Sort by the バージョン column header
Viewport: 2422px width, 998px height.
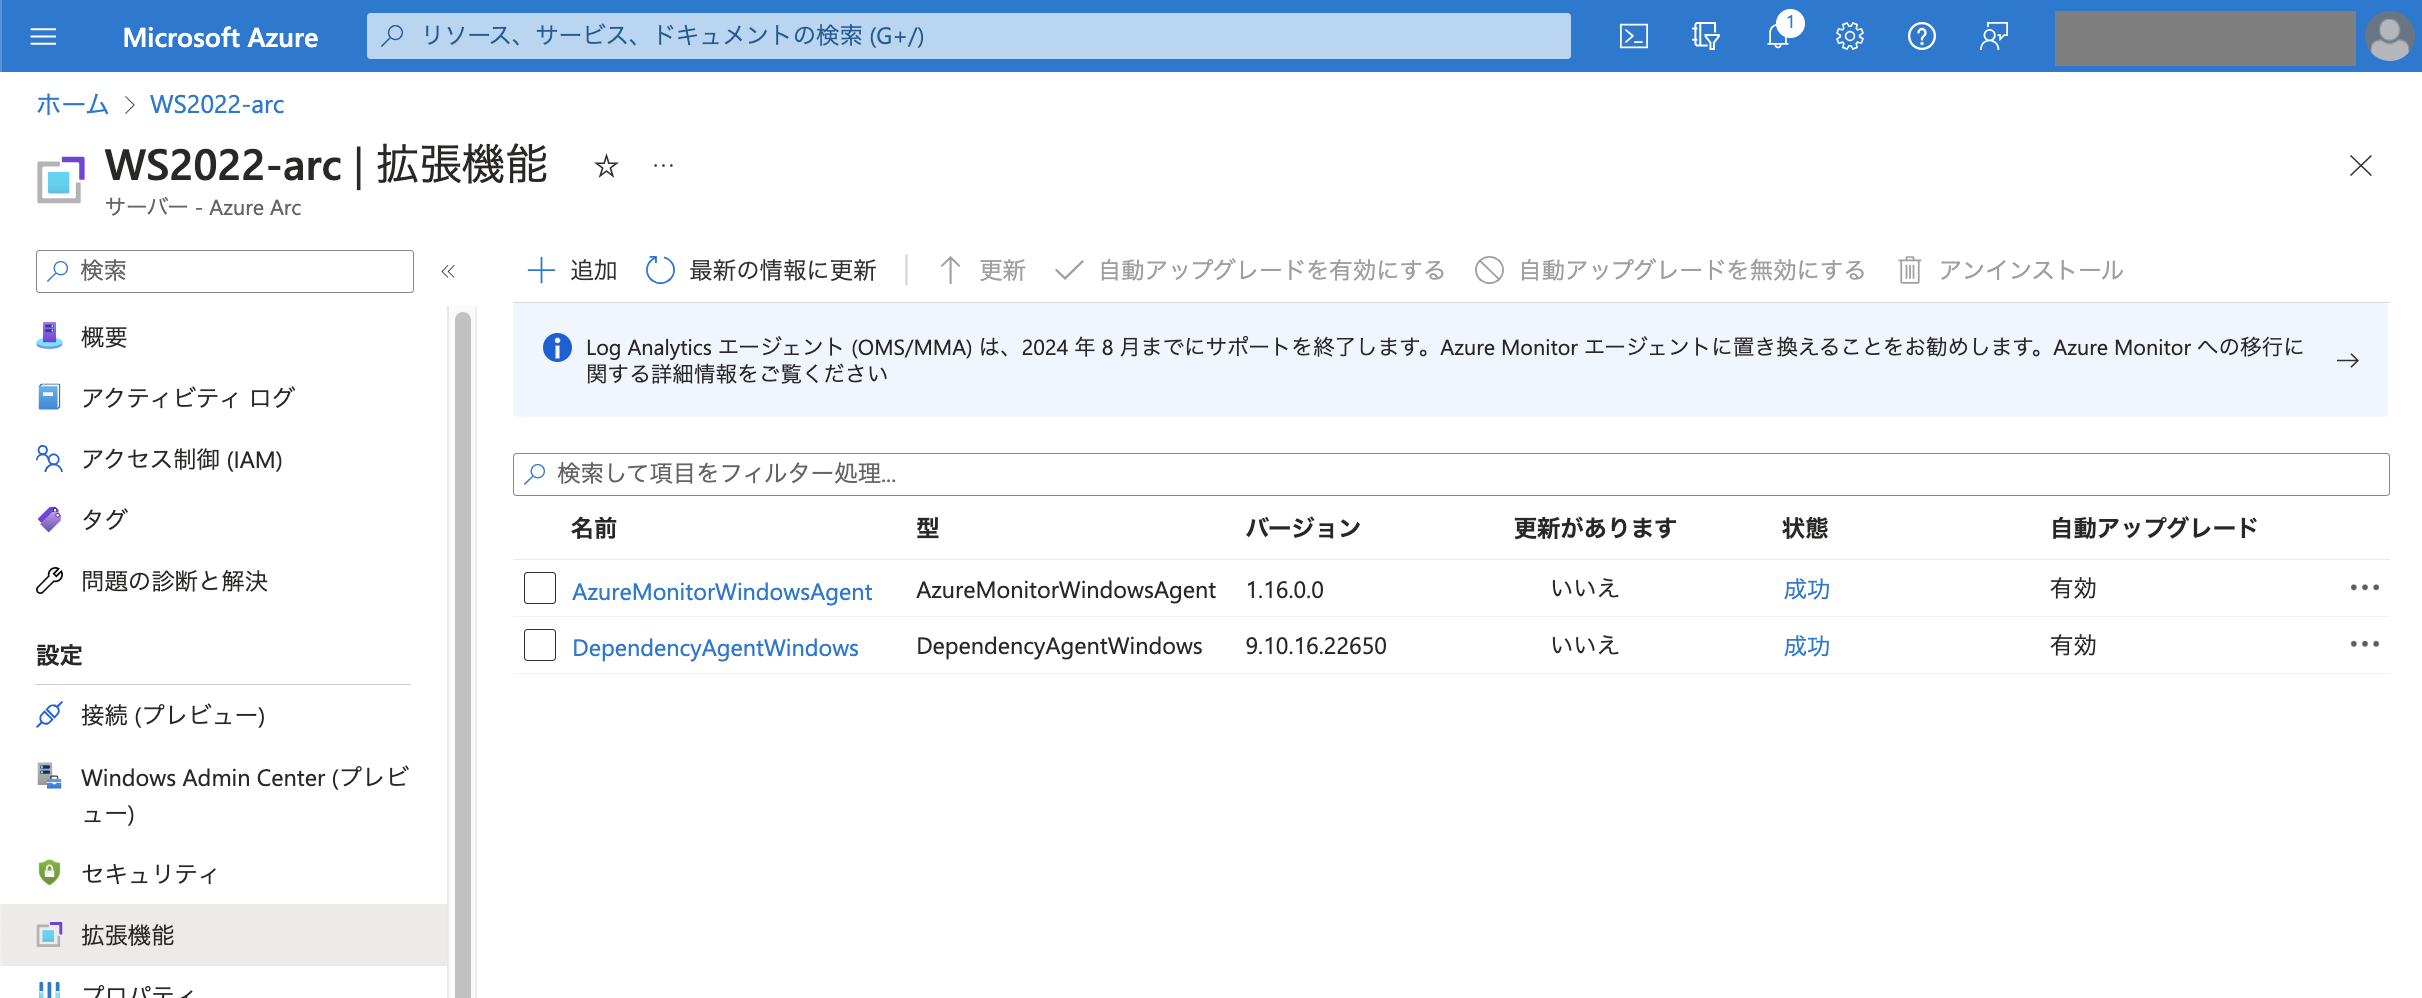(x=1303, y=528)
